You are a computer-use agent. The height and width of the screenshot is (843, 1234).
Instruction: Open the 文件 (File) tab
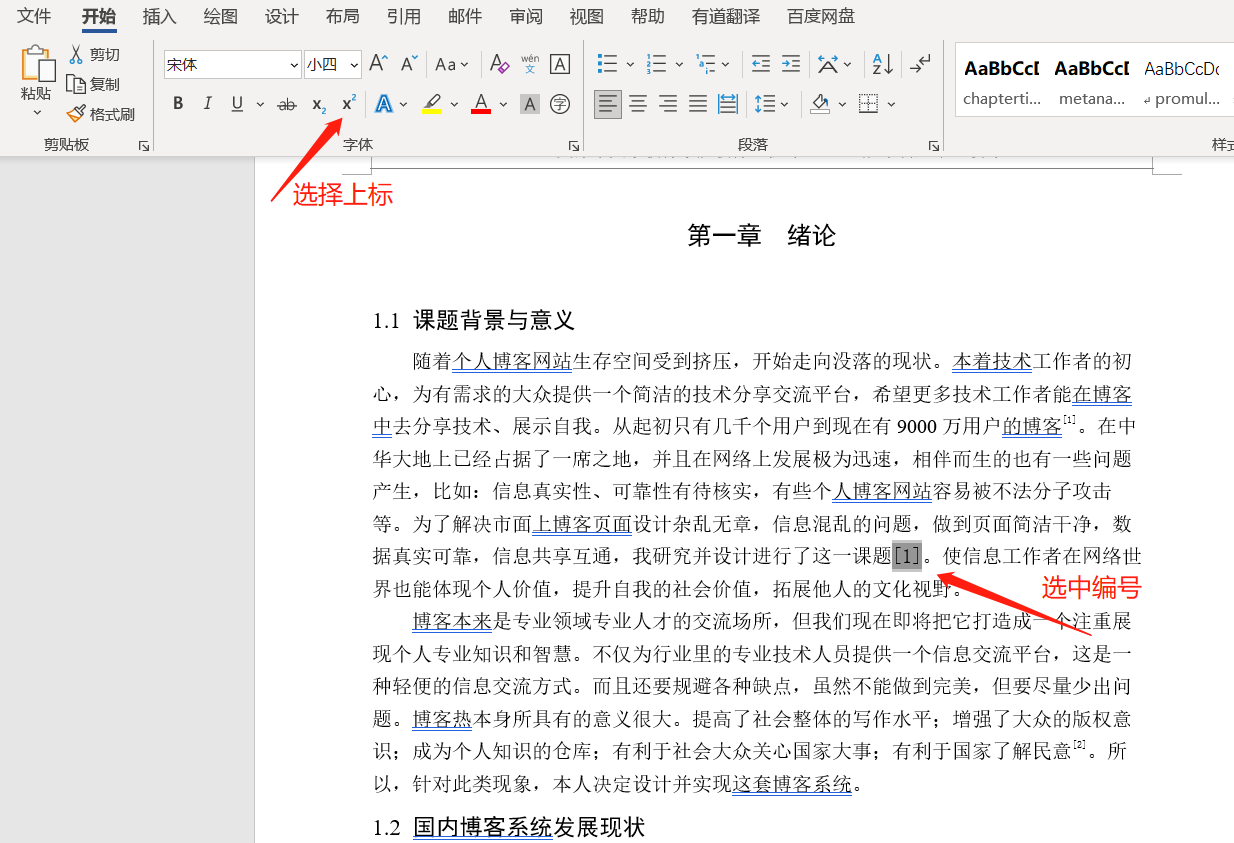pos(33,16)
